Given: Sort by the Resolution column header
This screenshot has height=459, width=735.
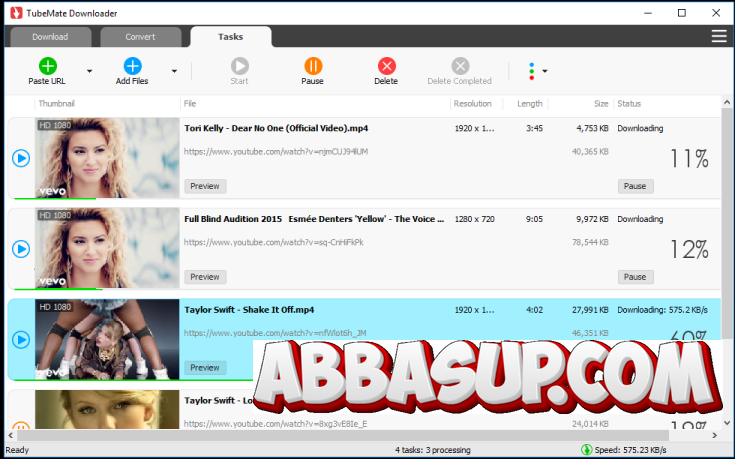Looking at the screenshot, I should point(472,104).
